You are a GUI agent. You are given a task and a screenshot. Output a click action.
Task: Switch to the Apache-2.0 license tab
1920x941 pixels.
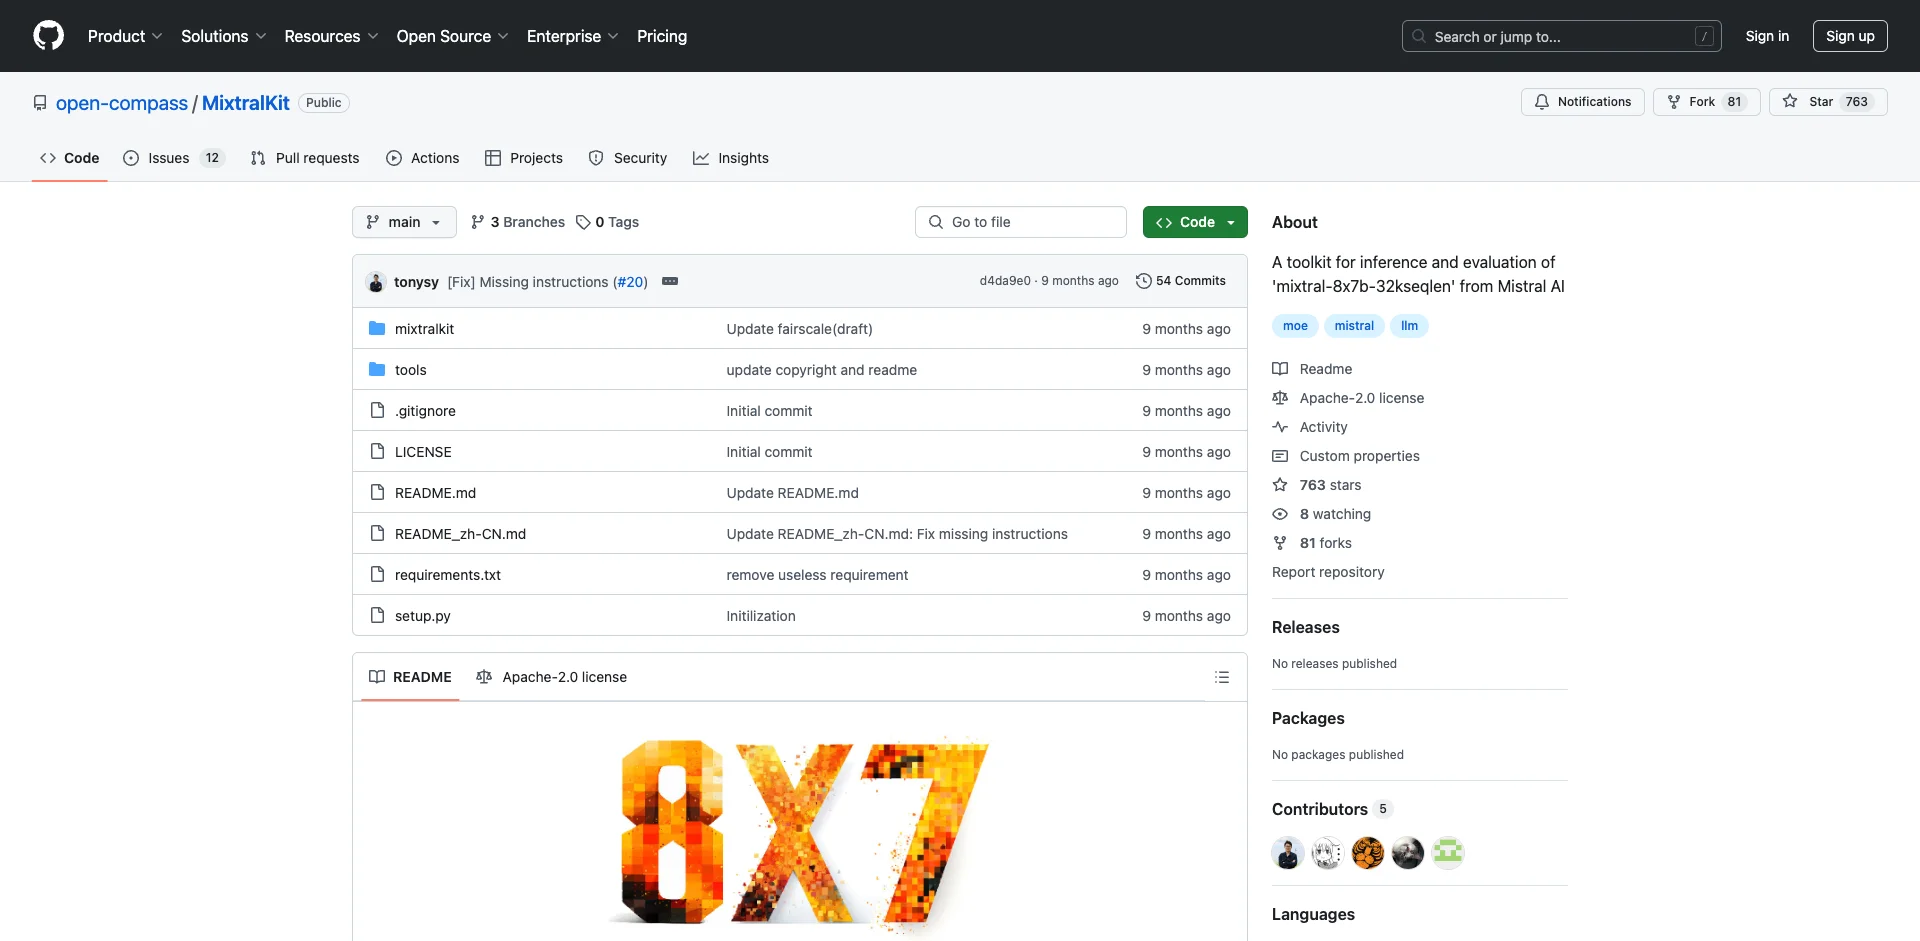point(552,677)
